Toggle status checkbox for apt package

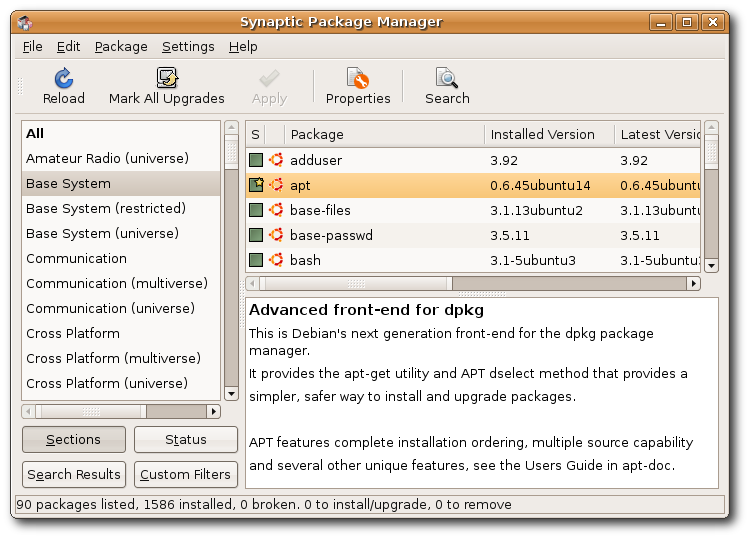(256, 185)
